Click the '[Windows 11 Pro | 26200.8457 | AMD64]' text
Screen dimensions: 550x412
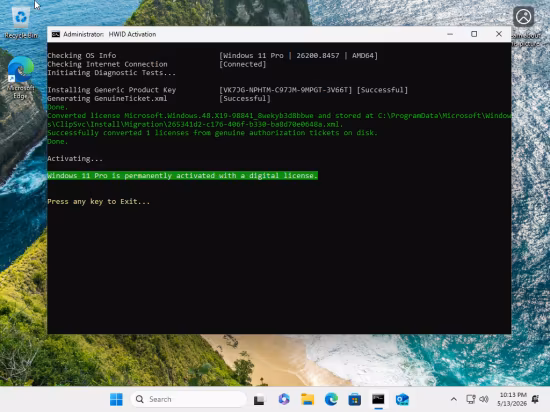(x=299, y=55)
